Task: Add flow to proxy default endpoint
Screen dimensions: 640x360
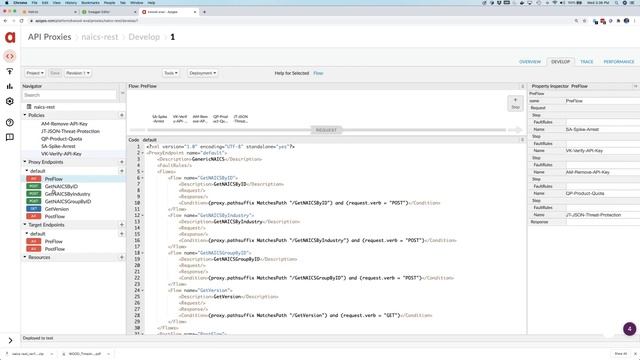Action: click(x=122, y=171)
